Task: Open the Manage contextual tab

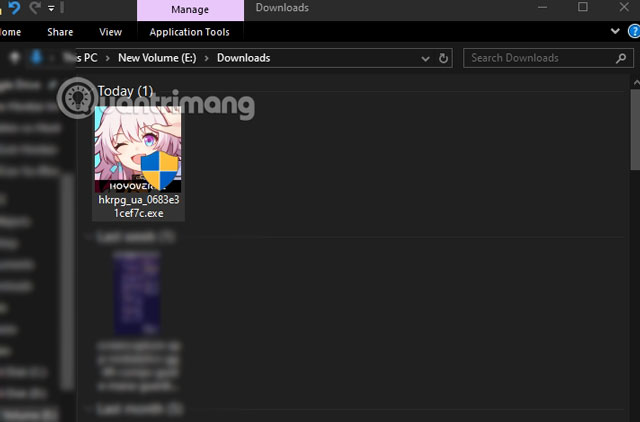Action: click(x=190, y=10)
